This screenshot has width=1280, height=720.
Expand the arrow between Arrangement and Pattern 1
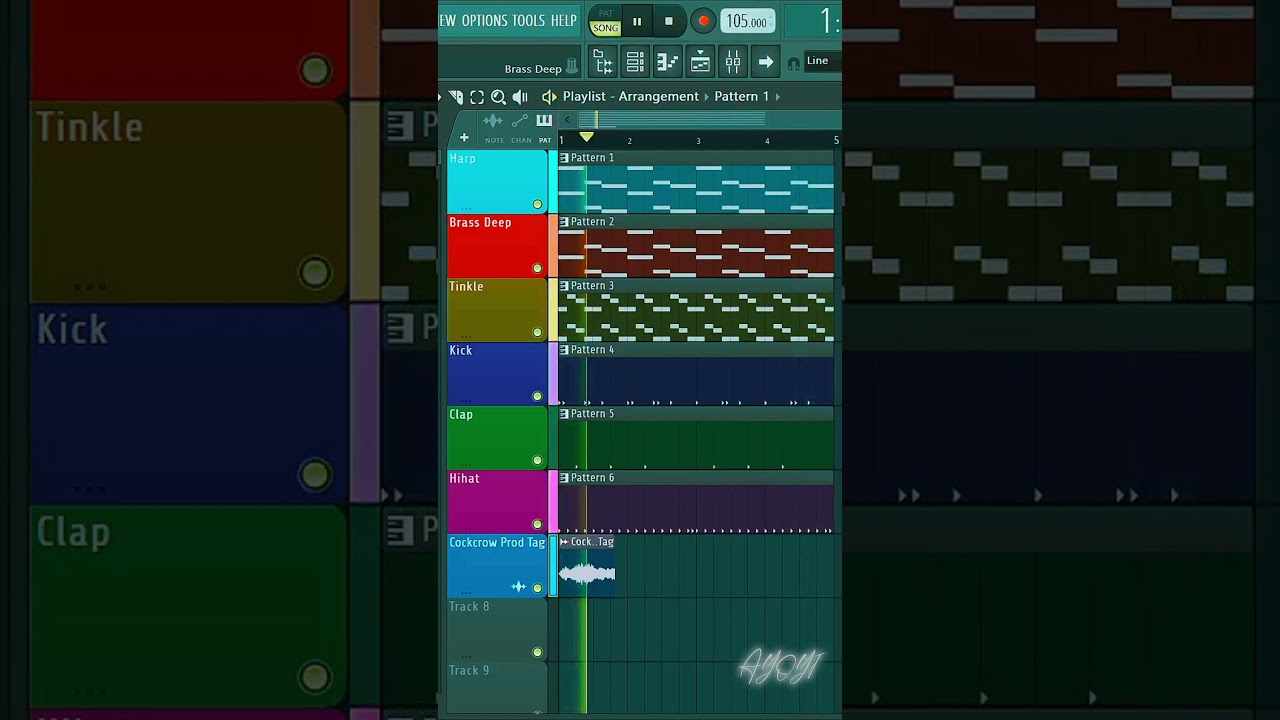click(x=707, y=97)
